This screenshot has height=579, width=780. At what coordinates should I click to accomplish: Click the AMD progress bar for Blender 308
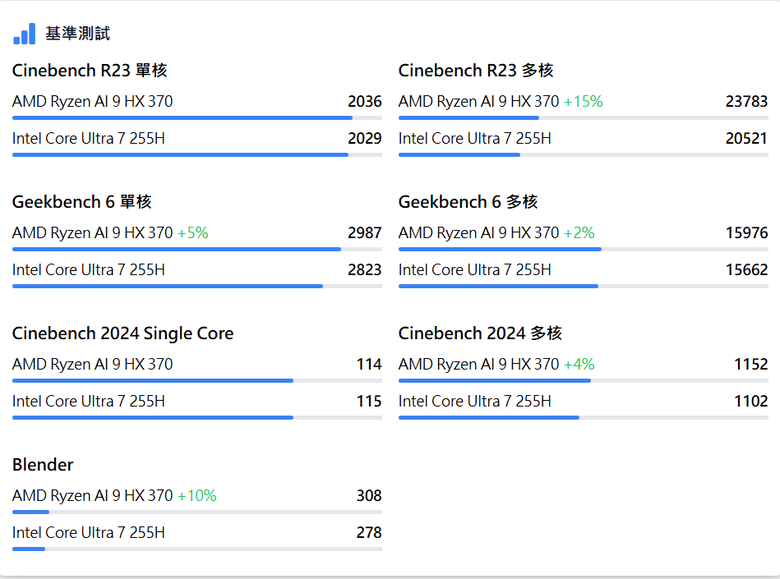(197, 512)
